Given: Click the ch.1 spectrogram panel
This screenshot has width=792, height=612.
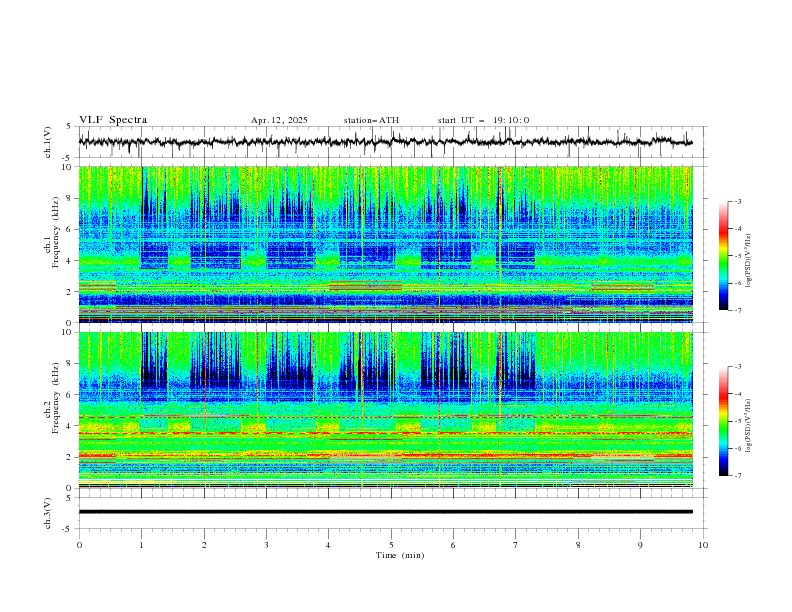Looking at the screenshot, I should [385, 244].
